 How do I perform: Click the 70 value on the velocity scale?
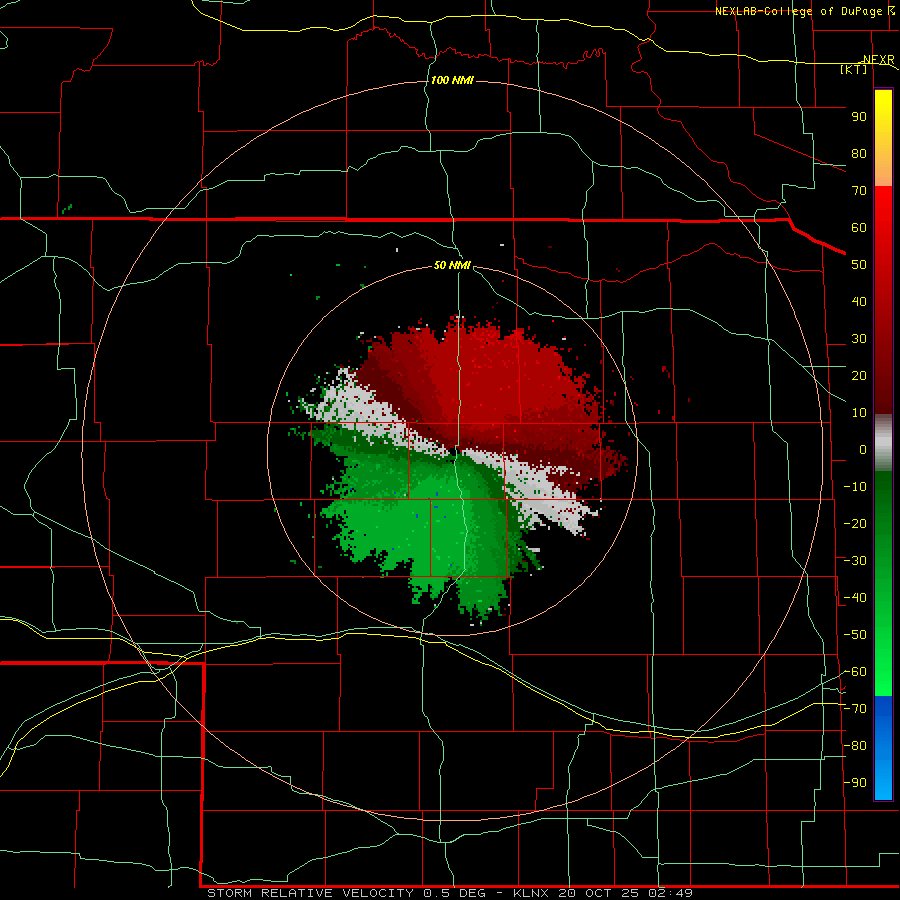point(859,191)
